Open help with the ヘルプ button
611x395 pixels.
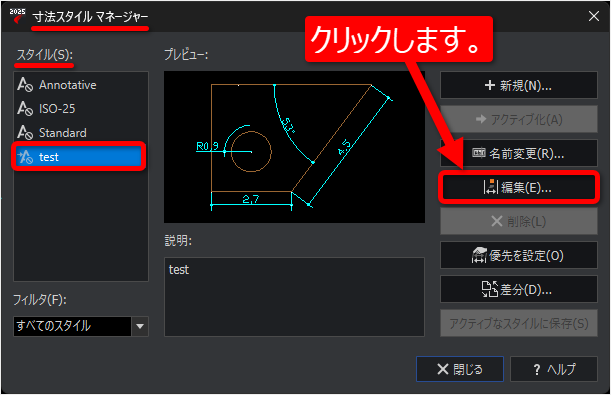point(554,369)
